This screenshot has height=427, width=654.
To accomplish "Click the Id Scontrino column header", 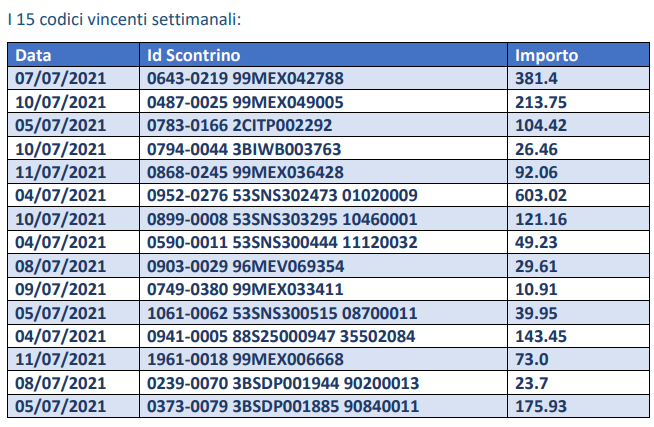I will tap(323, 55).
